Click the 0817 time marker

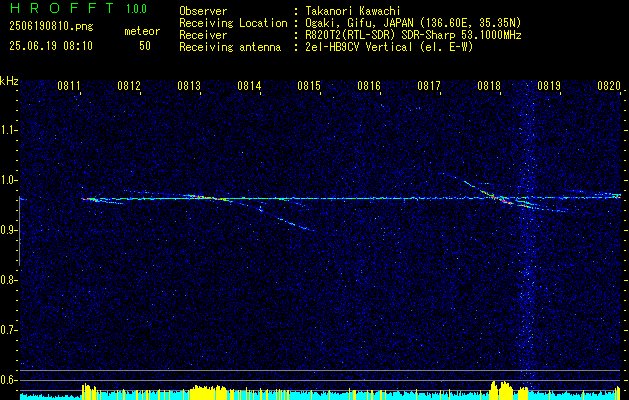[x=429, y=85]
